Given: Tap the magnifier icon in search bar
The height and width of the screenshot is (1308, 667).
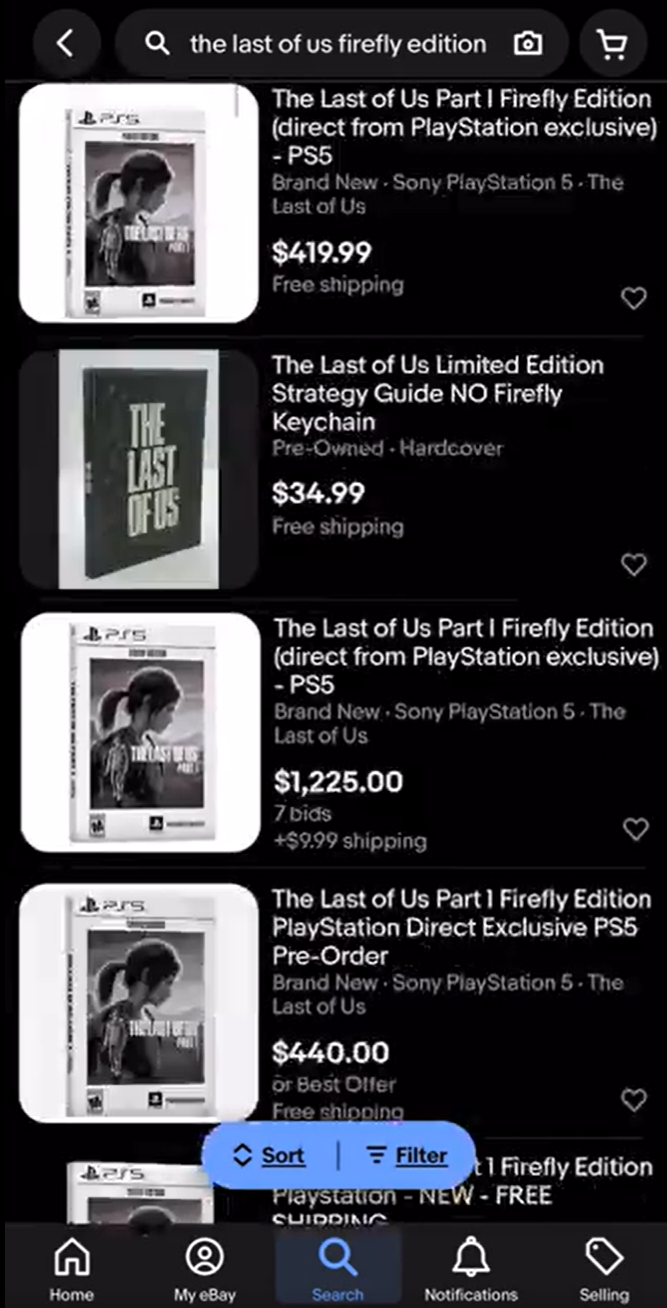Looking at the screenshot, I should tap(157, 43).
